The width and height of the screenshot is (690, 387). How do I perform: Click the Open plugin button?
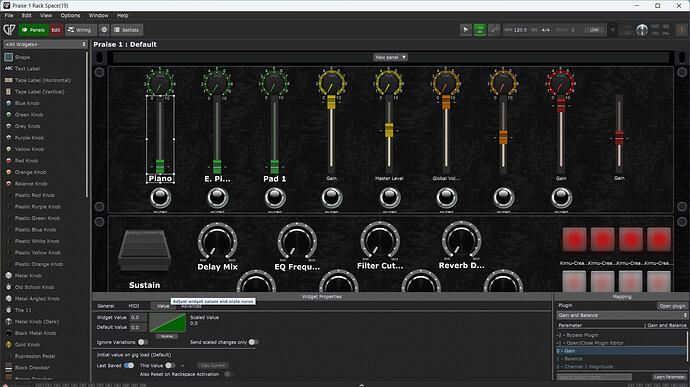[x=672, y=306]
